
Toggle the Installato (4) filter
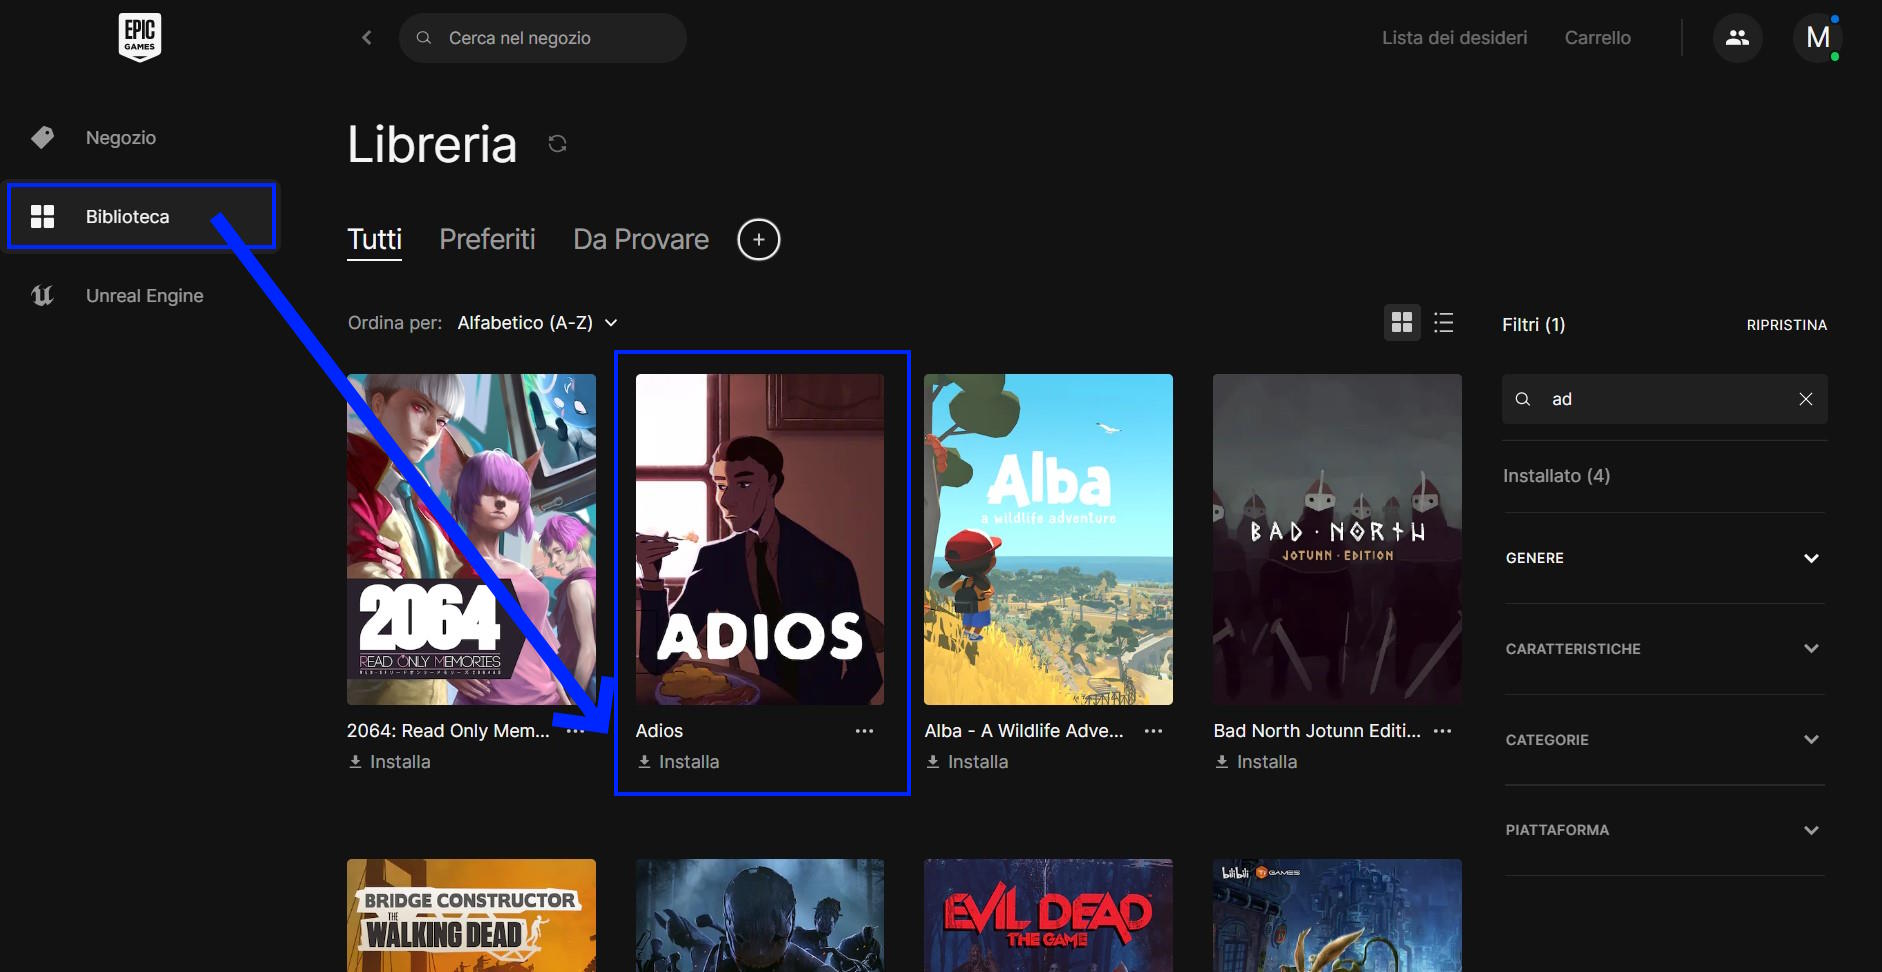[x=1556, y=476]
